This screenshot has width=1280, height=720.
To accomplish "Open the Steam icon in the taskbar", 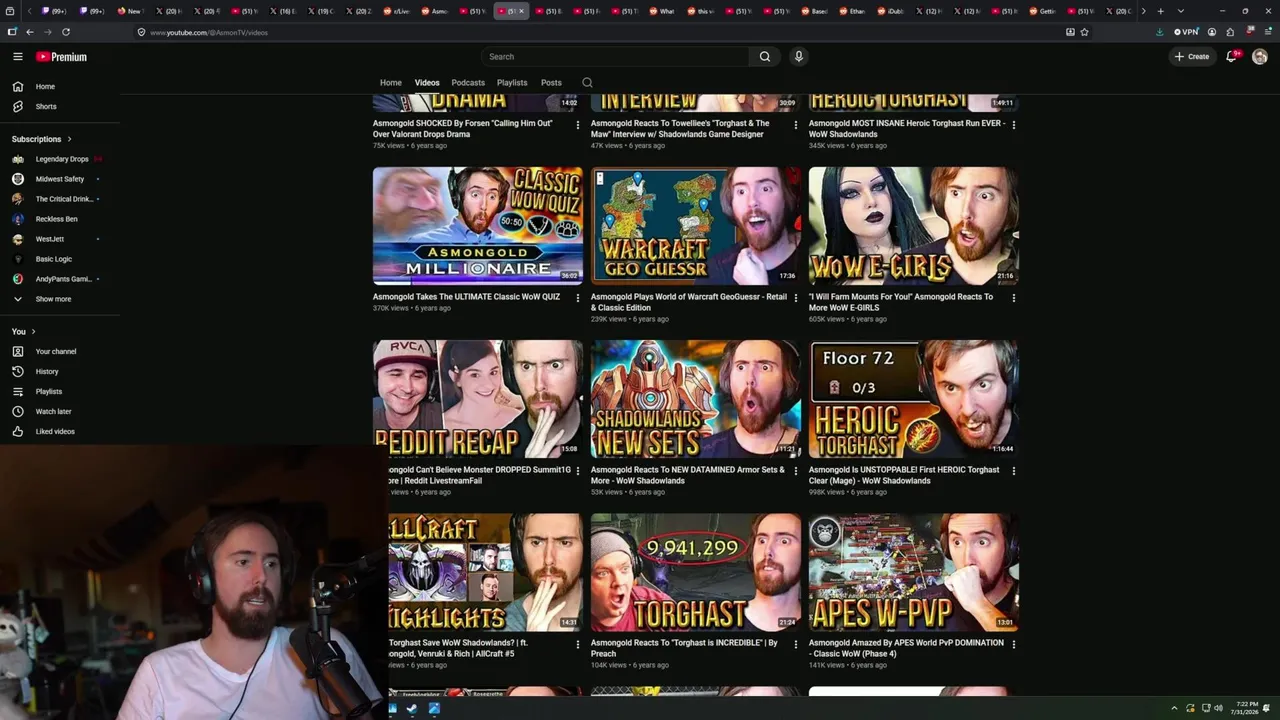I will [411, 709].
